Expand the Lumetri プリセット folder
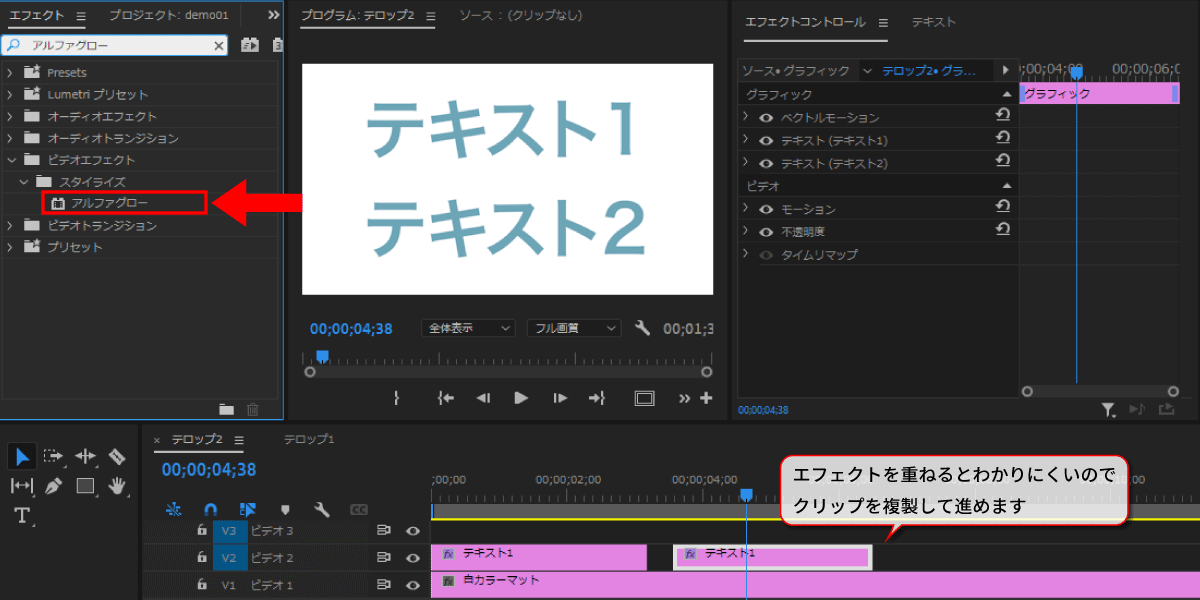The height and width of the screenshot is (600, 1200). point(10,94)
